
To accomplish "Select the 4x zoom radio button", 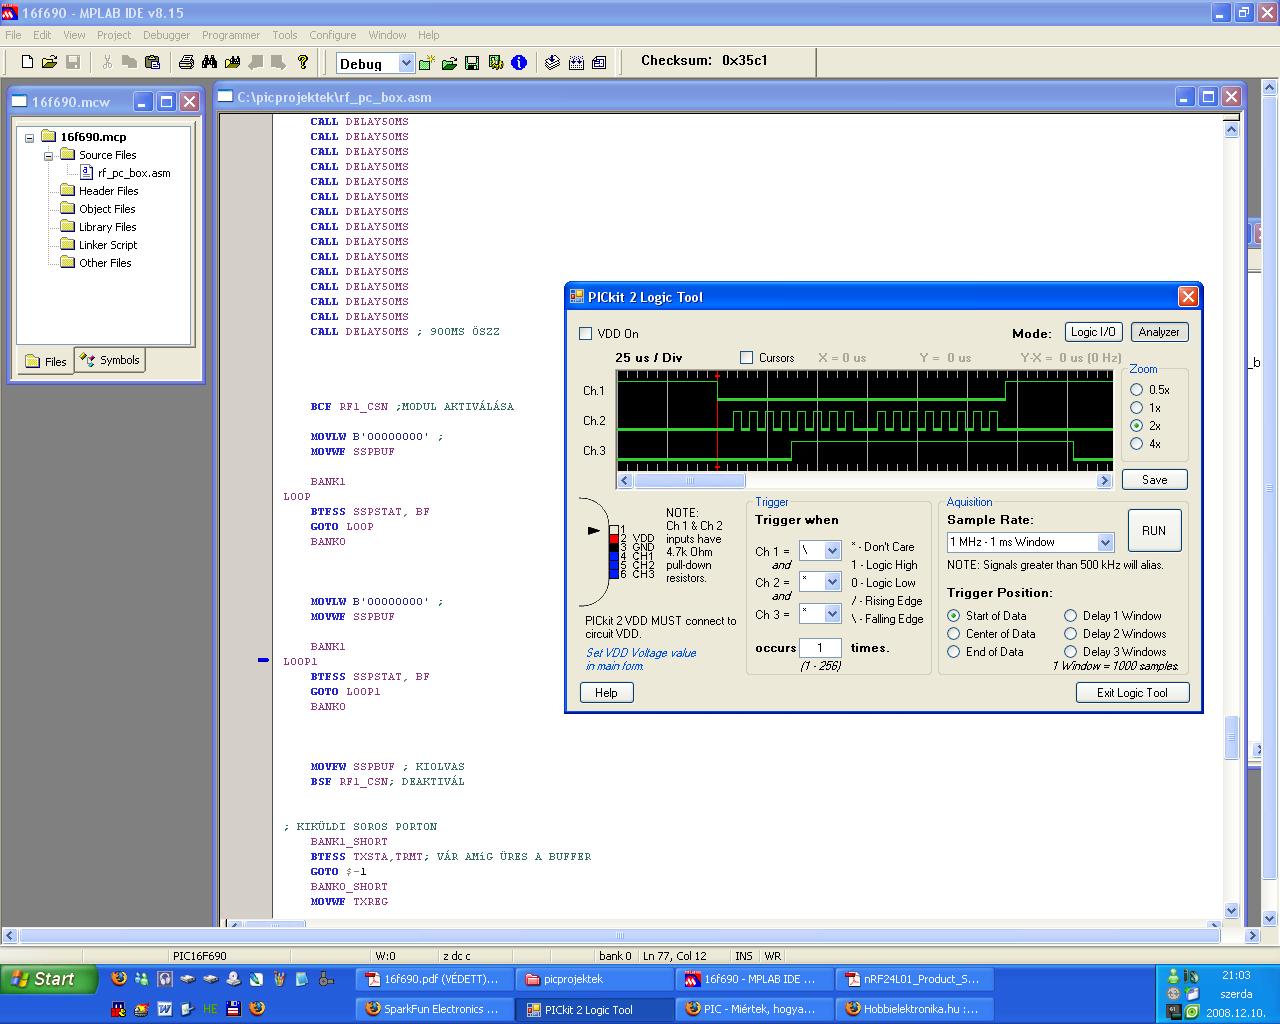I will [1136, 444].
